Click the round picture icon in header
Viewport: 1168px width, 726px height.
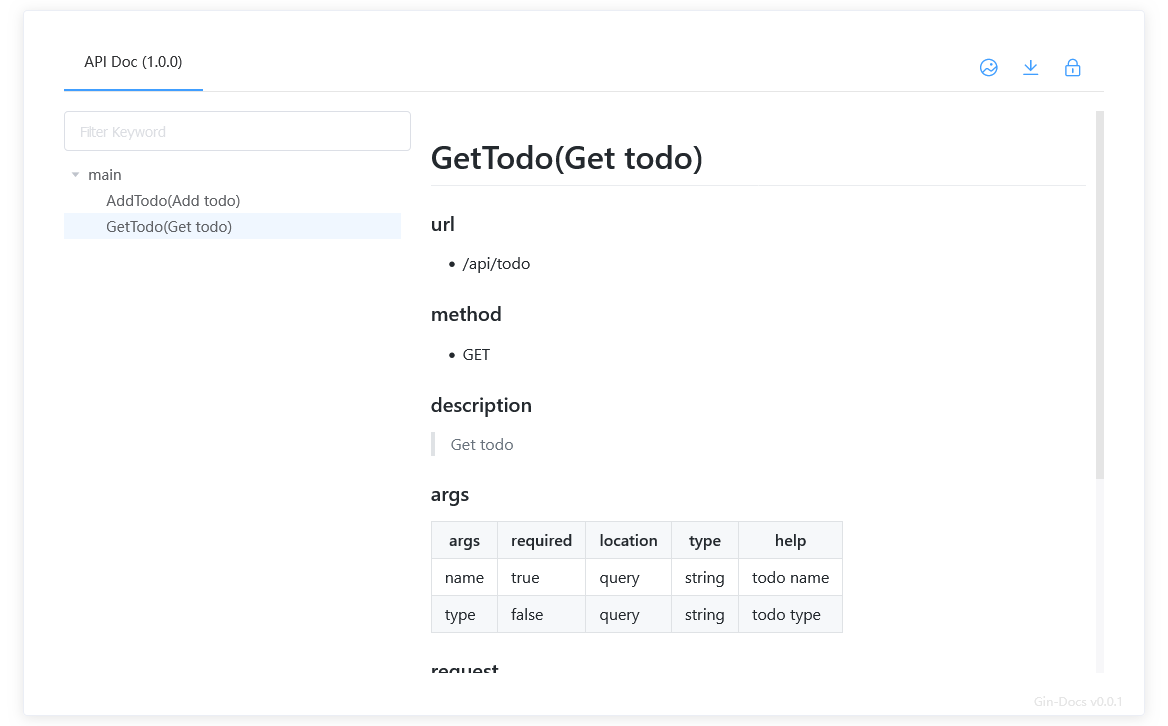988,68
